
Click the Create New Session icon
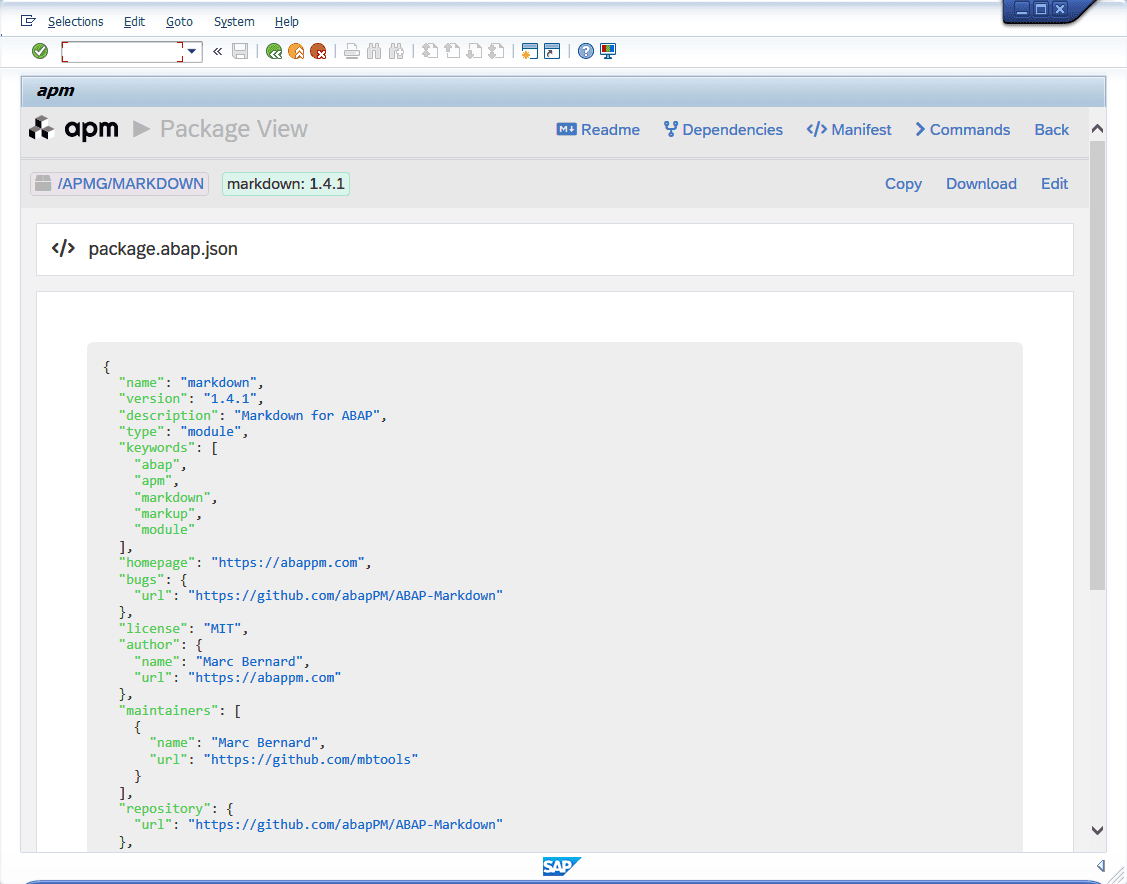(530, 51)
